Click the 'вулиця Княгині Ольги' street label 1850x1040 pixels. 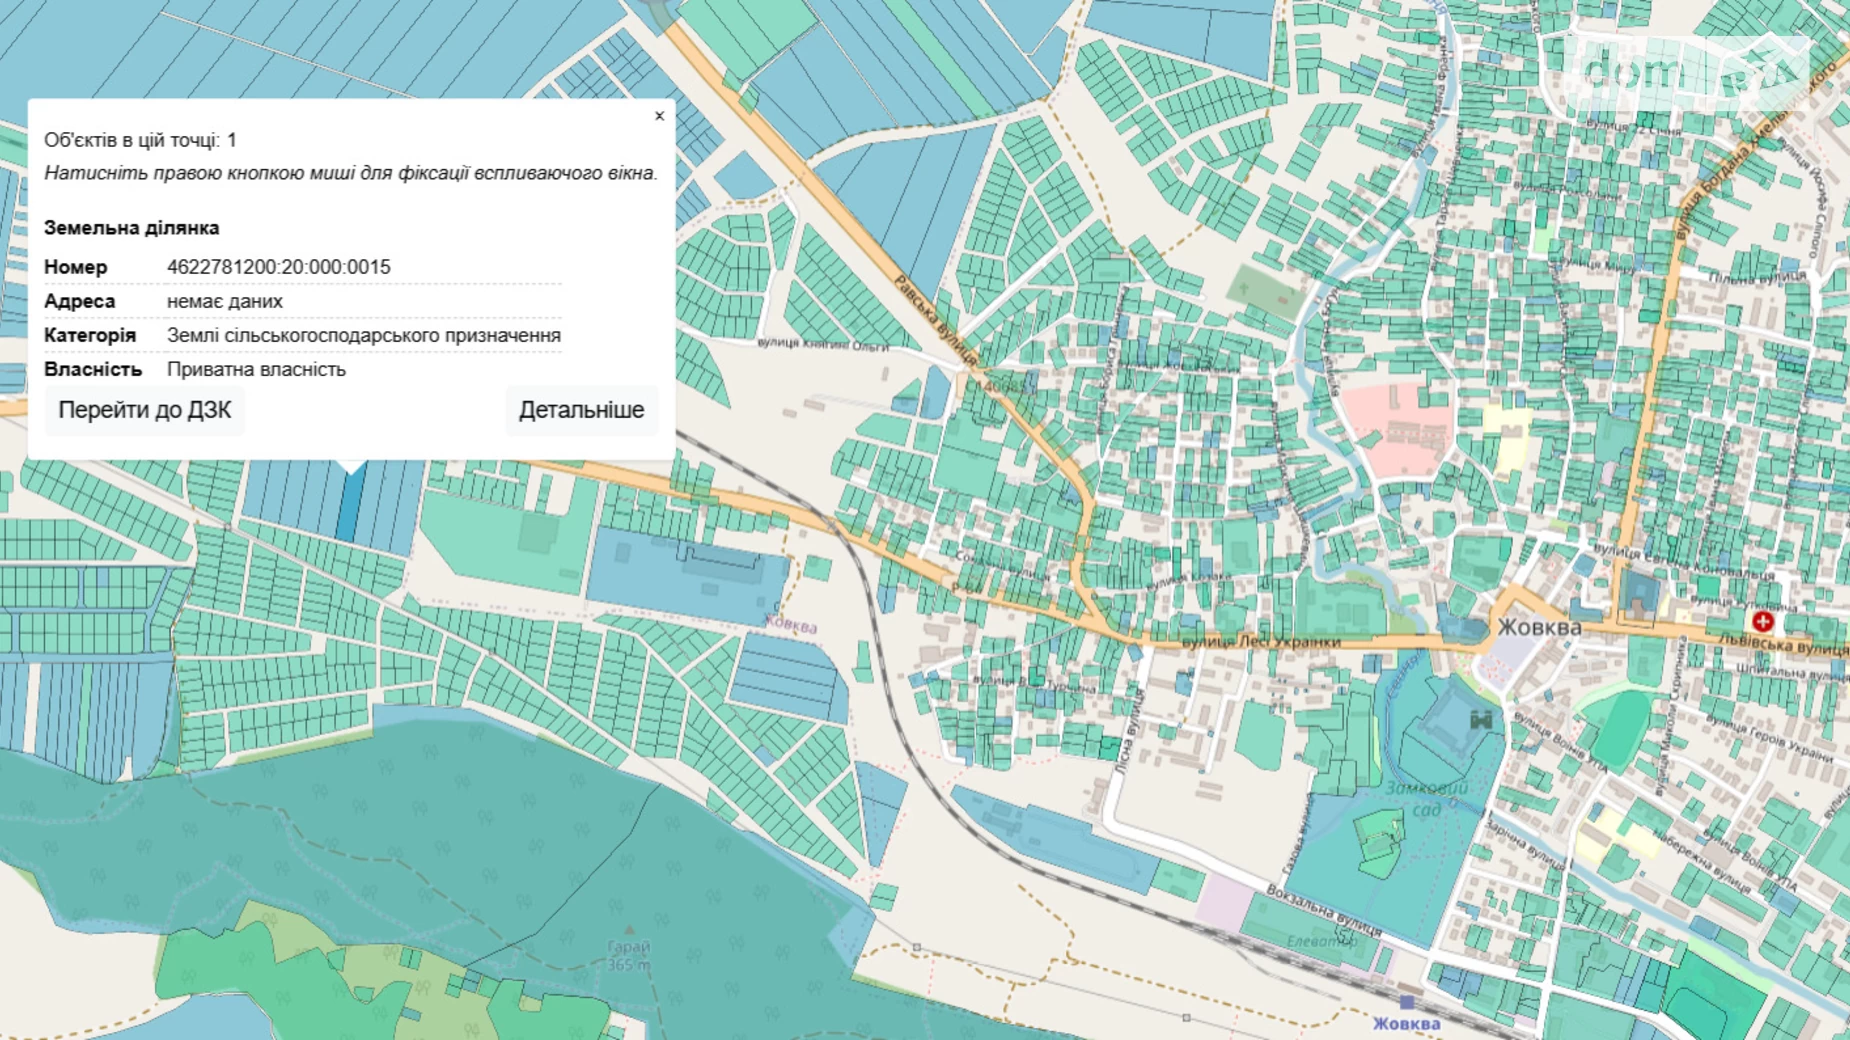pos(823,344)
